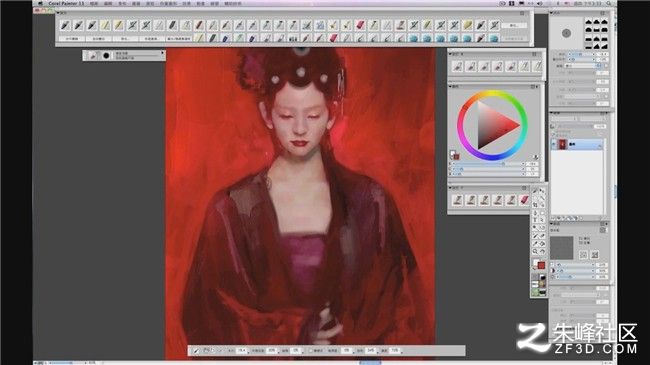Pick first brush in lower custom palette
The image size is (650, 365).
click(x=458, y=200)
